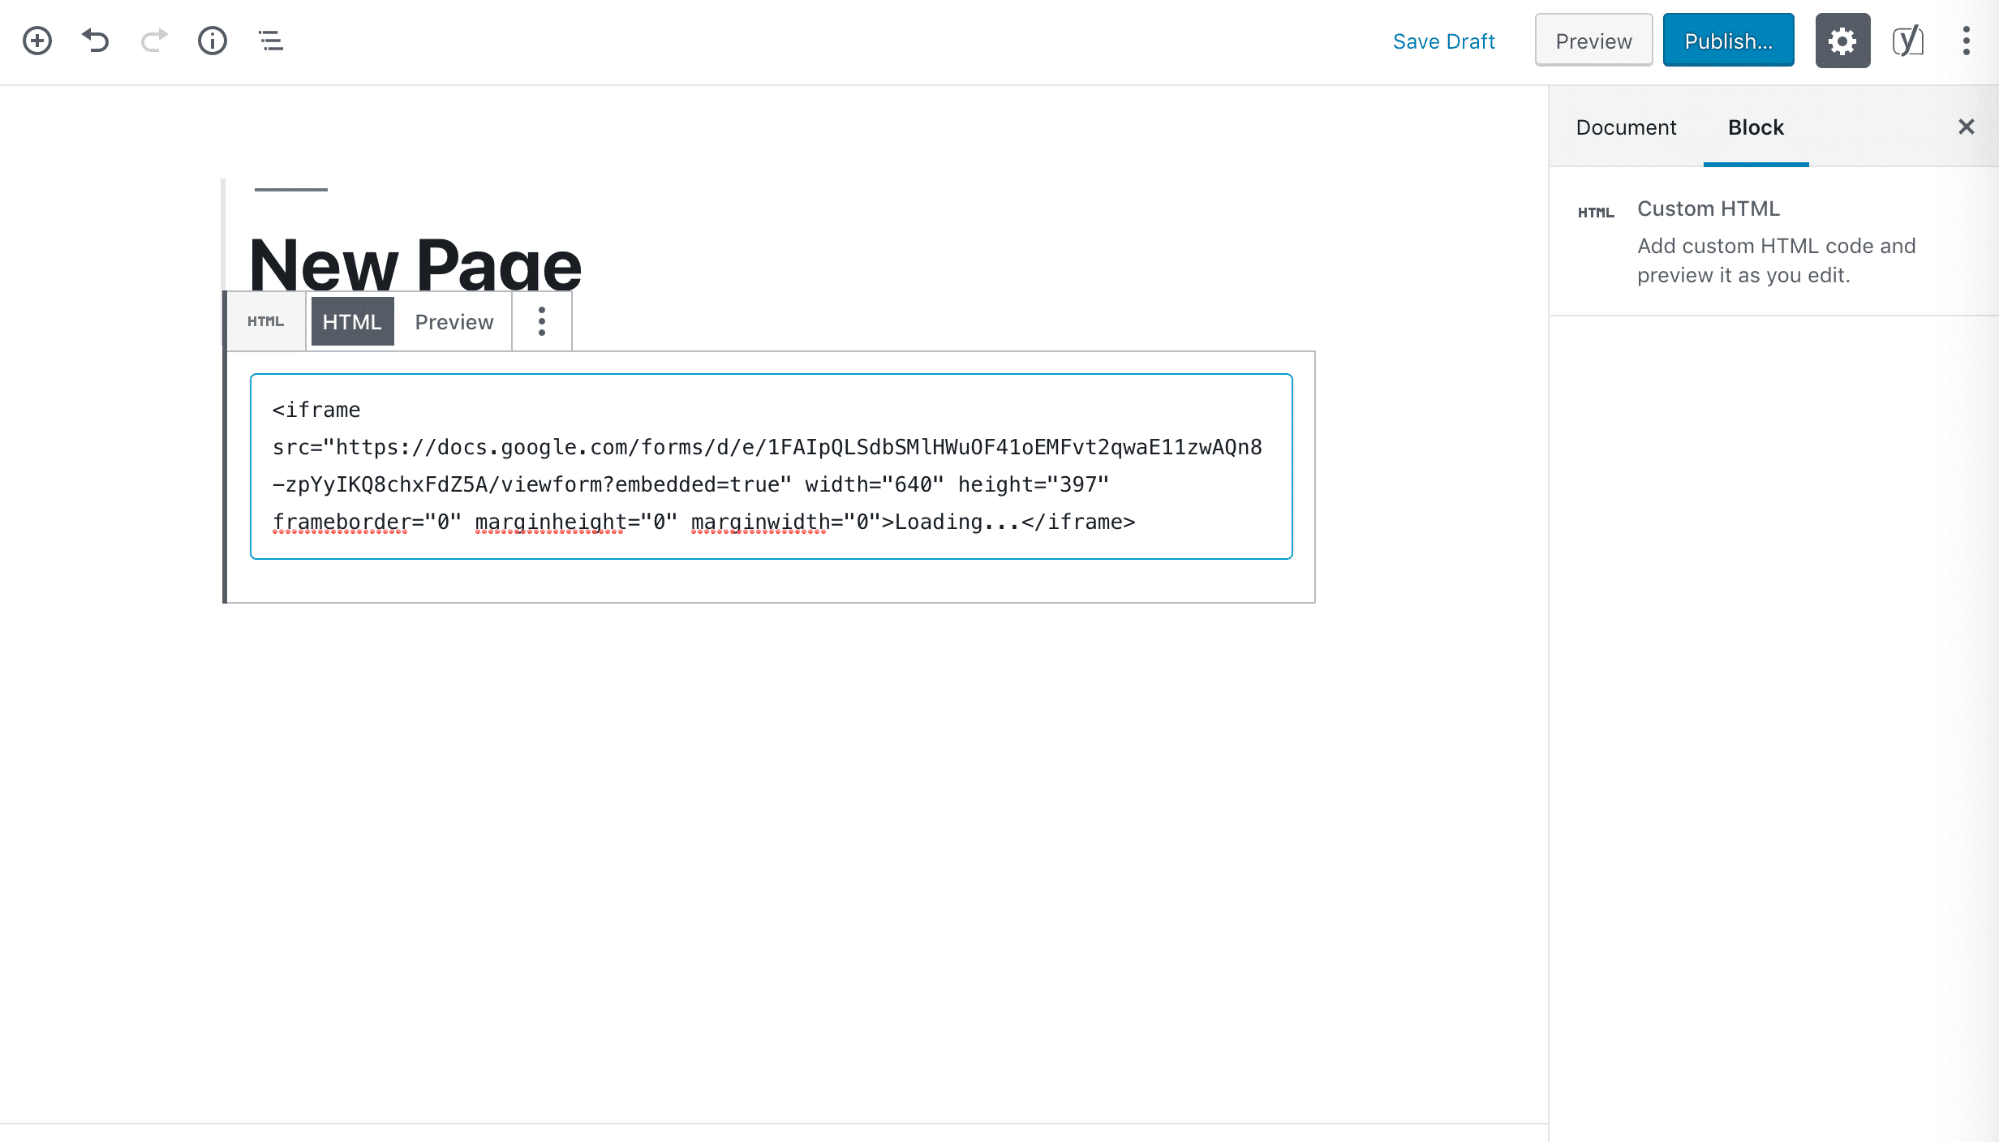The width and height of the screenshot is (1999, 1143).
Task: Select the Document tab
Action: coord(1626,126)
